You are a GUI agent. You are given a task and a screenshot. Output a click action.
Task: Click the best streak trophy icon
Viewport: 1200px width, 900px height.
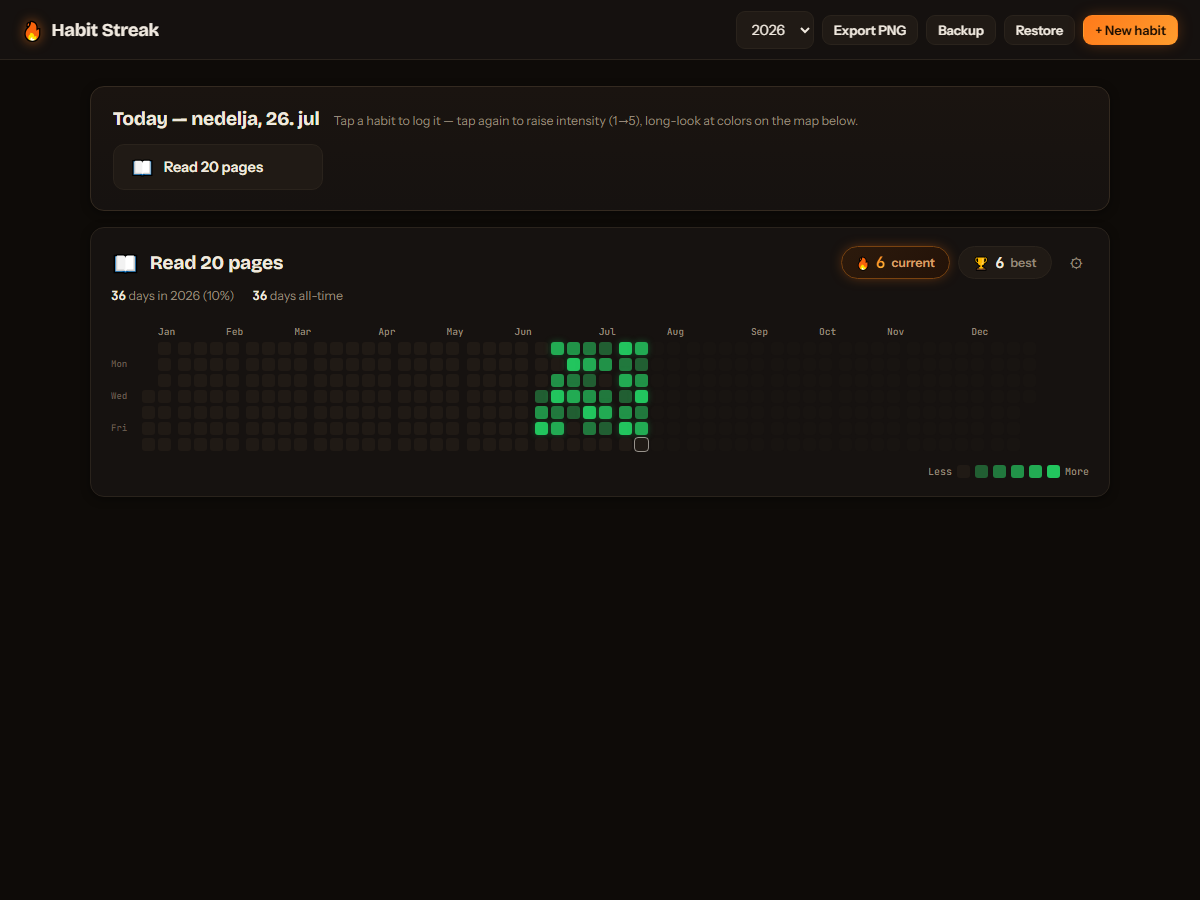pos(981,263)
